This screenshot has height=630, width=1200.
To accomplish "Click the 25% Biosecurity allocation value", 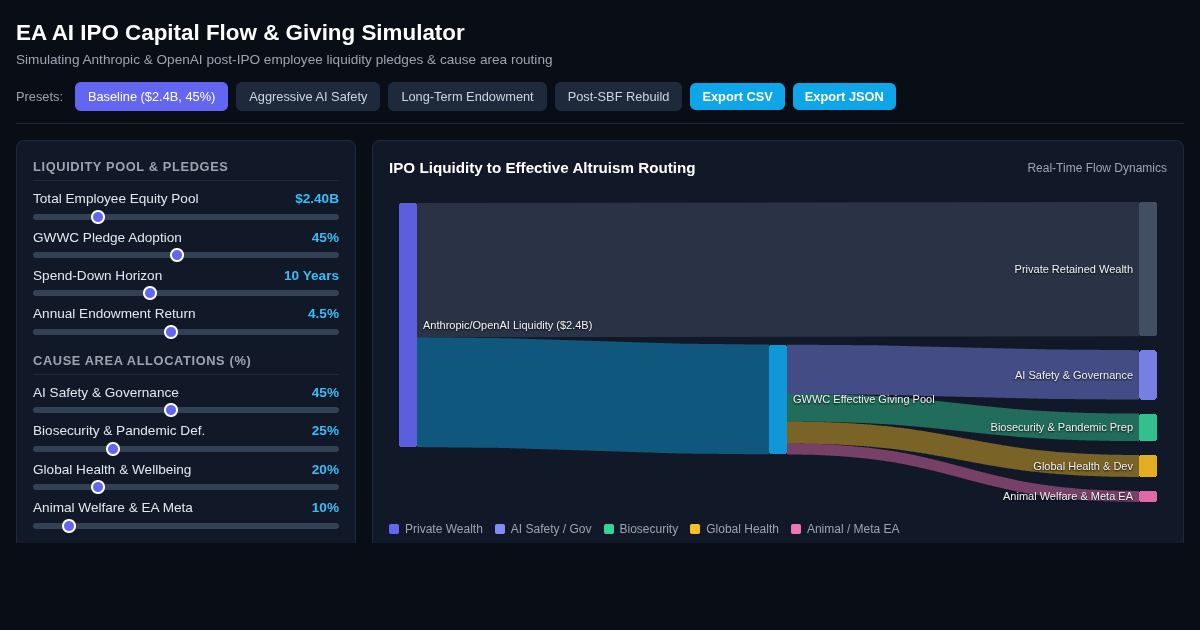I will point(325,430).
